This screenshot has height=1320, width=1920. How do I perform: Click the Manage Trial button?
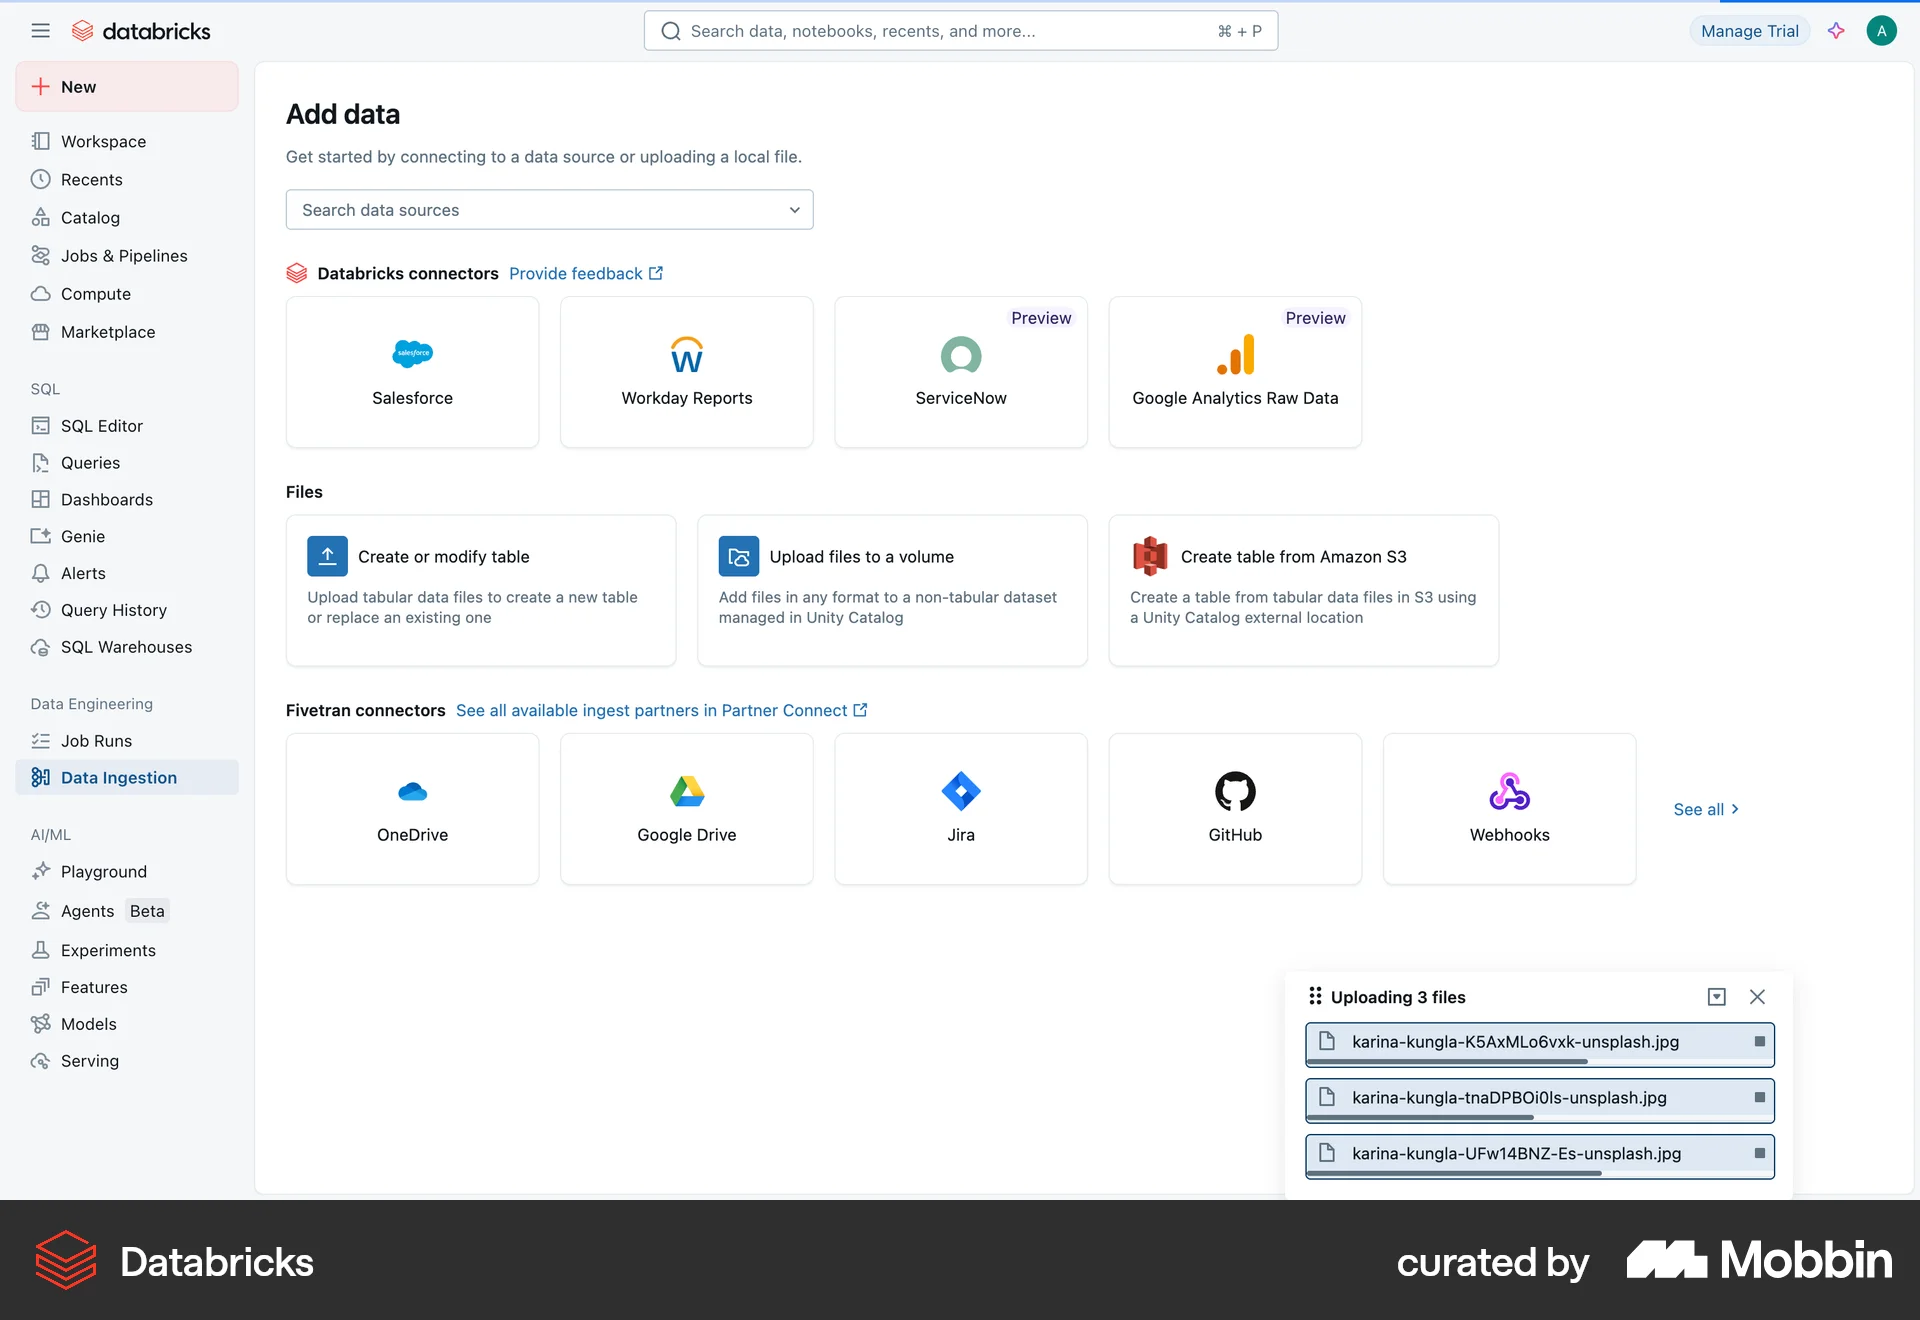pos(1748,30)
